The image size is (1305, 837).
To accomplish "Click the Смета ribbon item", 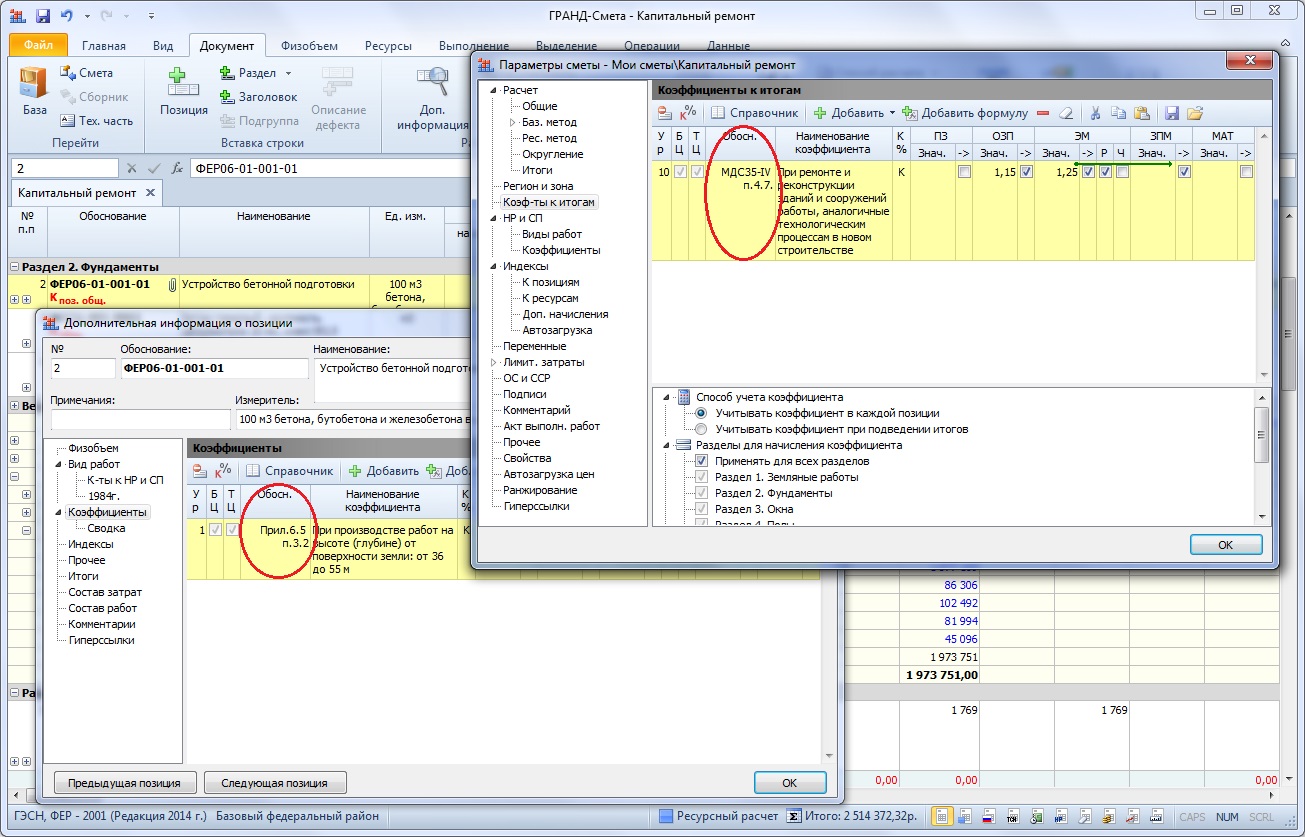I will [x=87, y=73].
